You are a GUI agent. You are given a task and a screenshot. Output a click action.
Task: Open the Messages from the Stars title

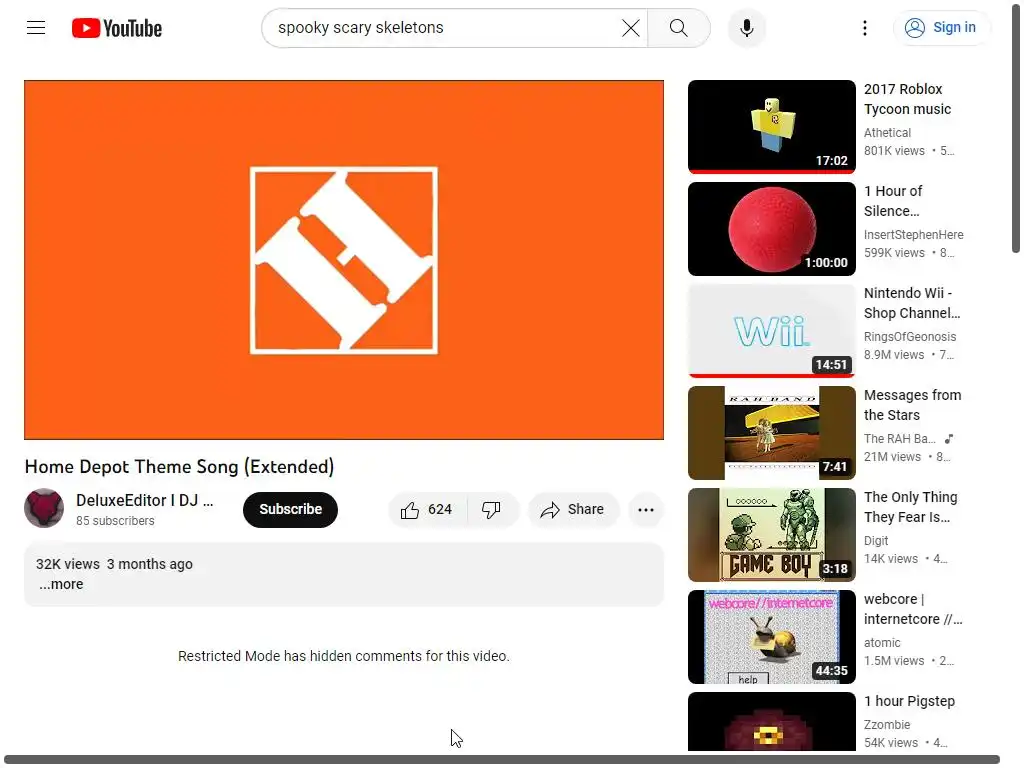[912, 405]
